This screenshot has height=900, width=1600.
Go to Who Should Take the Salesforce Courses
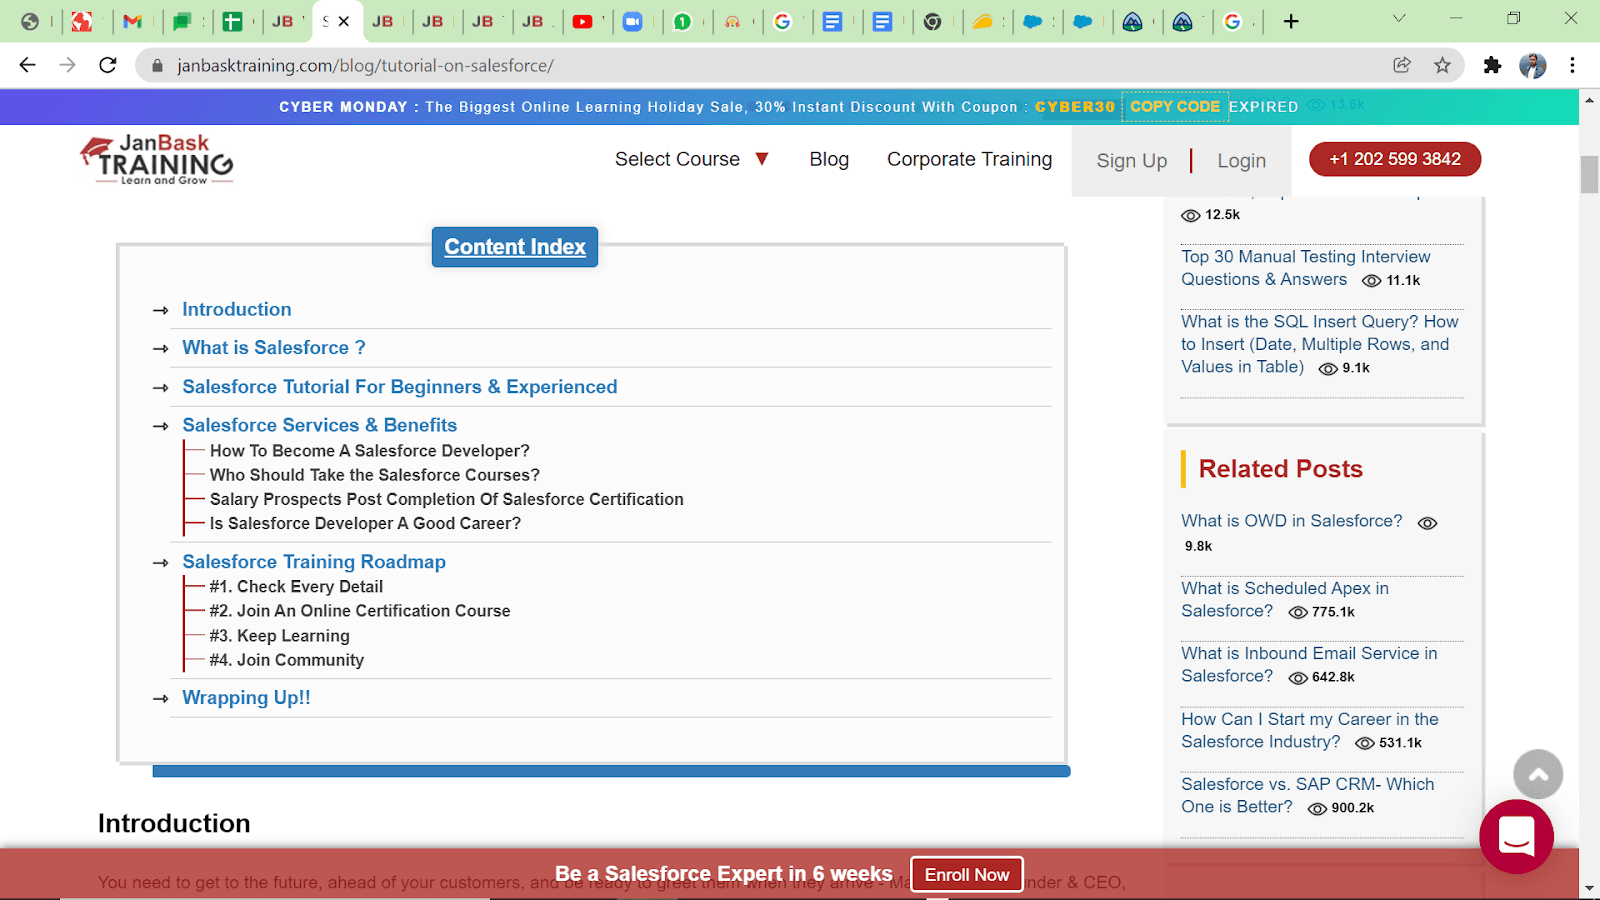[375, 475]
